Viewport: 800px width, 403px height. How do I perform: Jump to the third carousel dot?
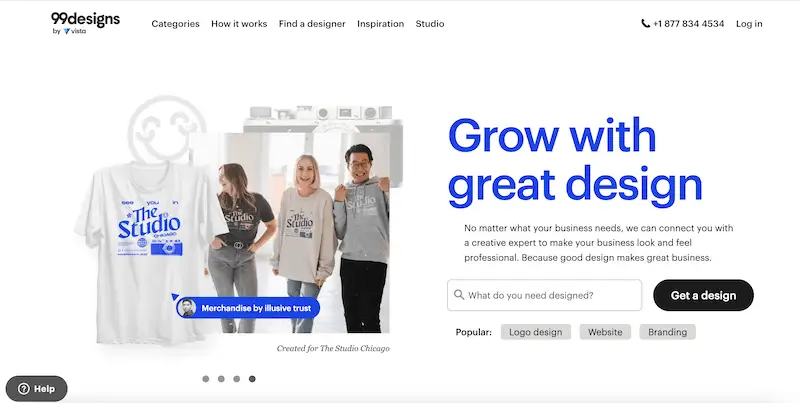point(237,379)
